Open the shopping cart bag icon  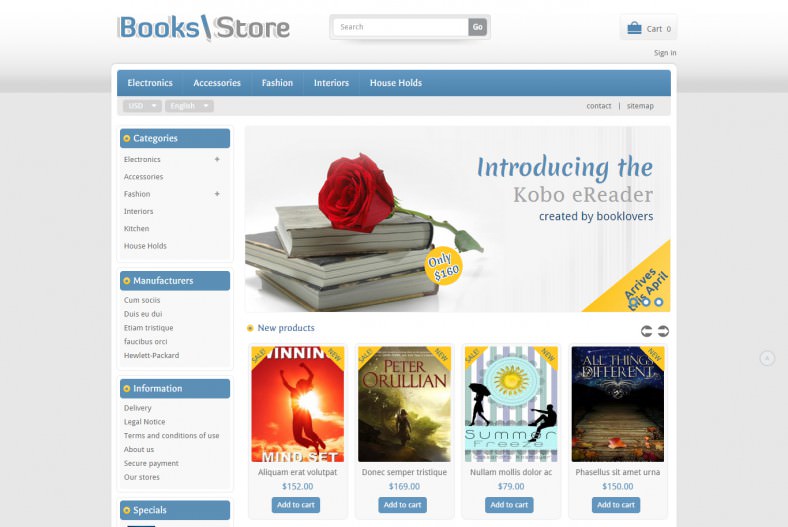tap(634, 28)
